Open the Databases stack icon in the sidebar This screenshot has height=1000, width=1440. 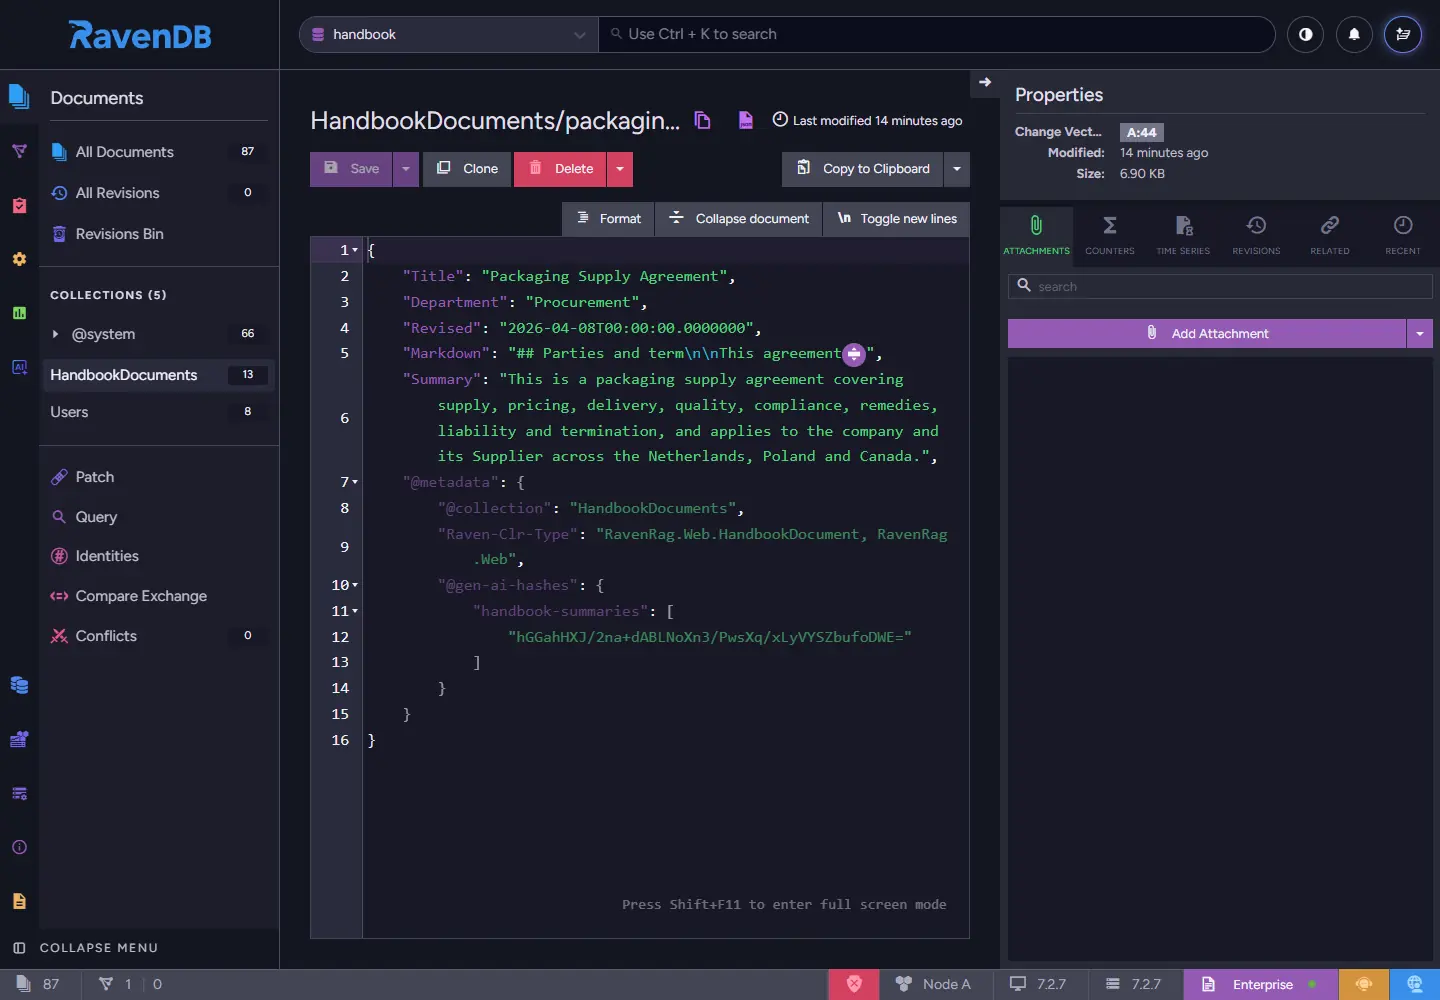pyautogui.click(x=19, y=685)
